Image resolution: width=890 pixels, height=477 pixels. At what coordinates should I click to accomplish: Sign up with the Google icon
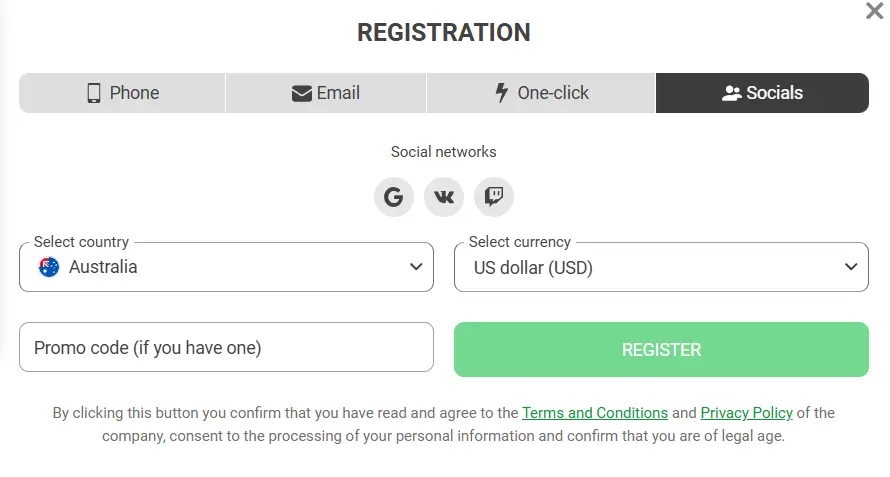pos(394,196)
